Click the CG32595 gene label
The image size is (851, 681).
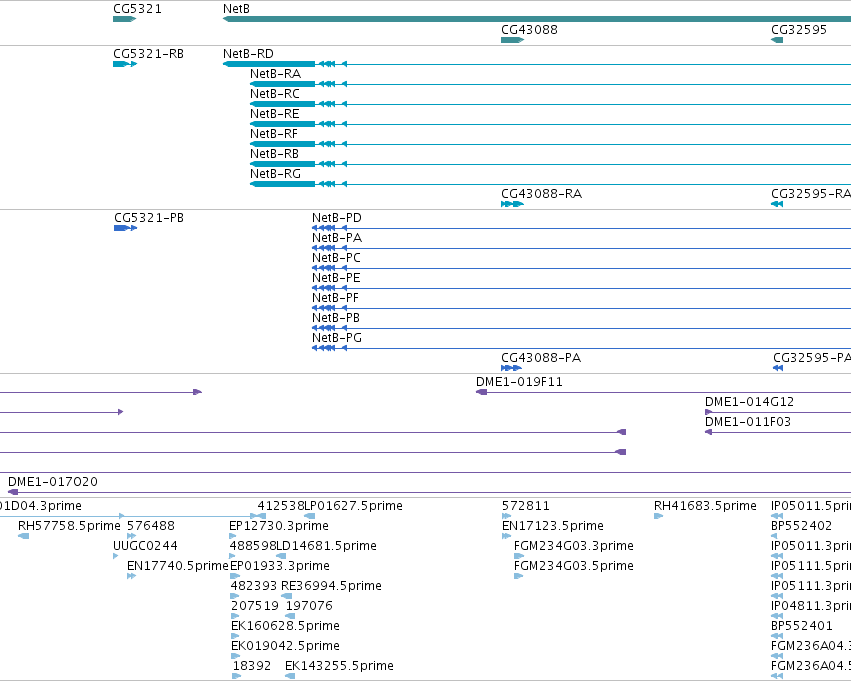point(799,29)
